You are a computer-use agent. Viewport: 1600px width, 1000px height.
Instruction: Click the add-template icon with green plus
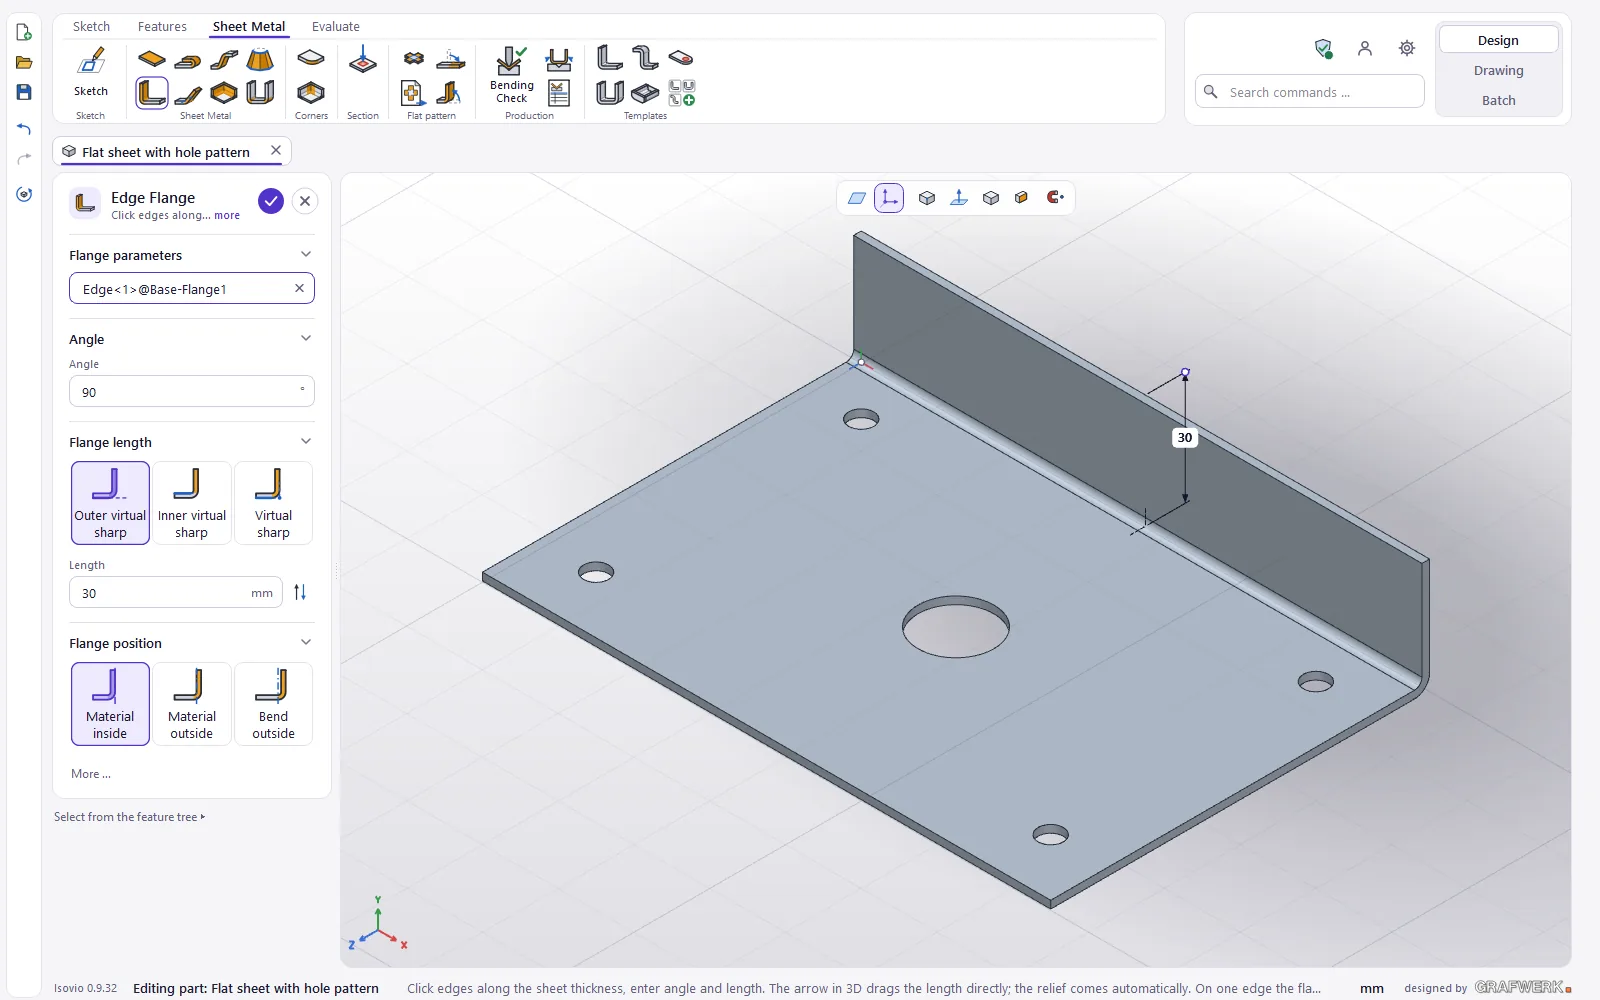tap(682, 93)
